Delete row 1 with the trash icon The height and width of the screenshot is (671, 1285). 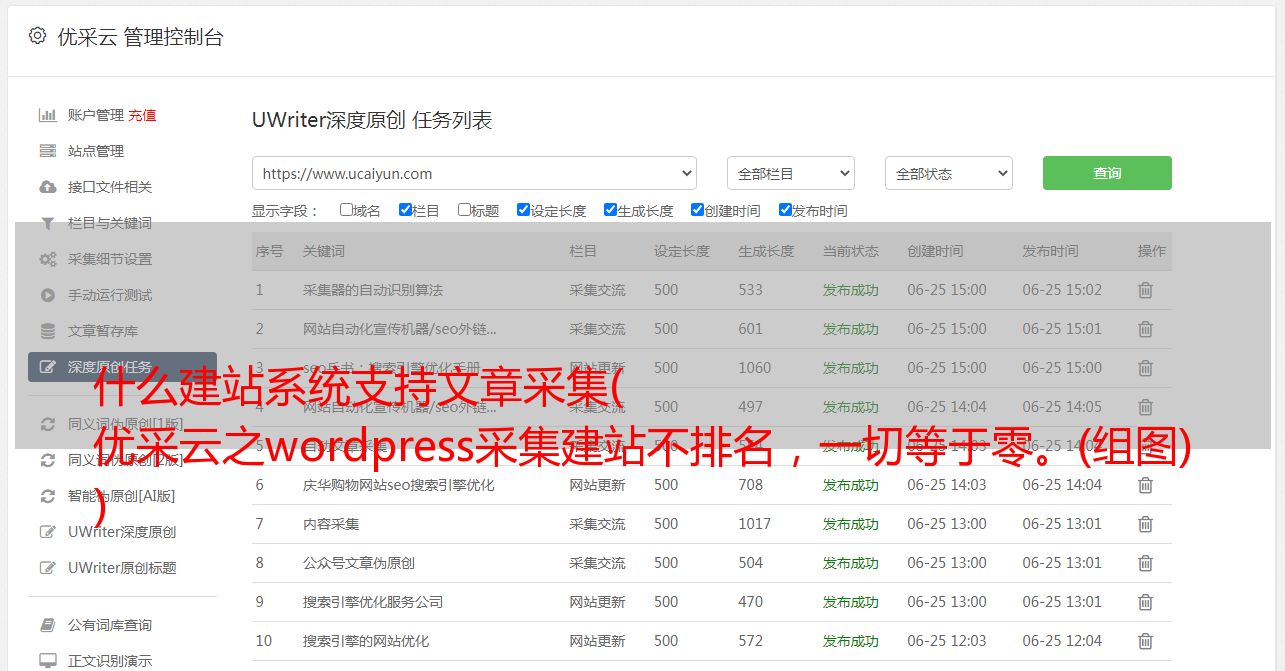pos(1145,290)
